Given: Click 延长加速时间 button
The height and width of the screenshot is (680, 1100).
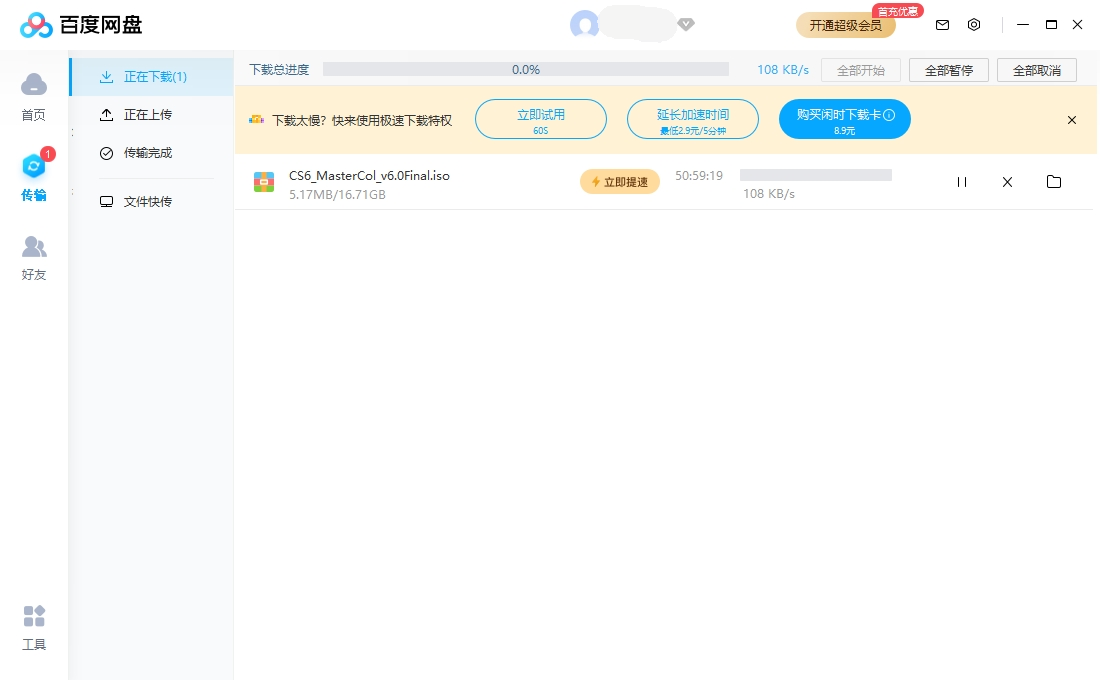Looking at the screenshot, I should click(692, 119).
